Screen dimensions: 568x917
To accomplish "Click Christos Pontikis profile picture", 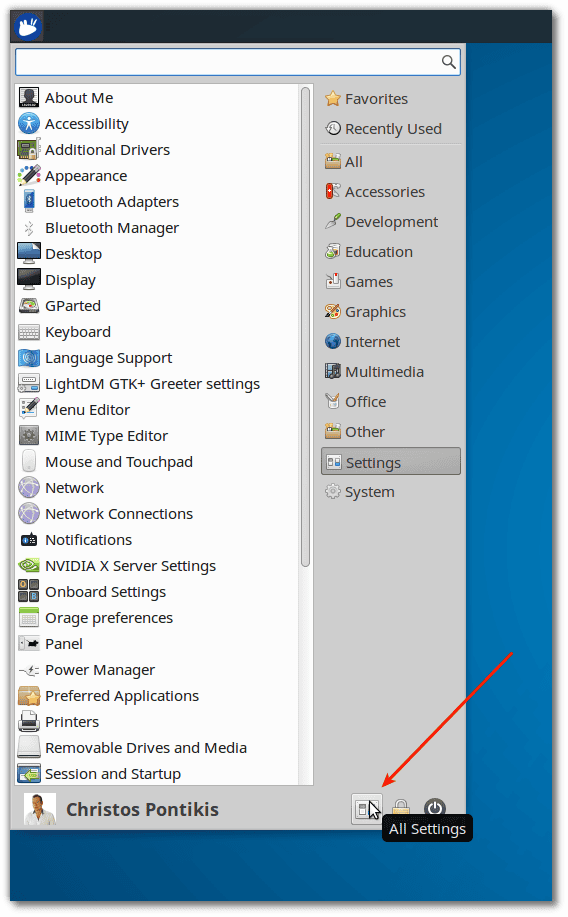I will click(x=40, y=809).
